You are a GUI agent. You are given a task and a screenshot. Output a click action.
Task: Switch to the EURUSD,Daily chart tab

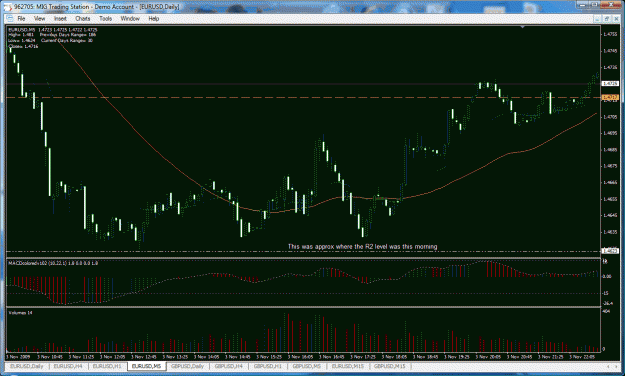(27, 366)
